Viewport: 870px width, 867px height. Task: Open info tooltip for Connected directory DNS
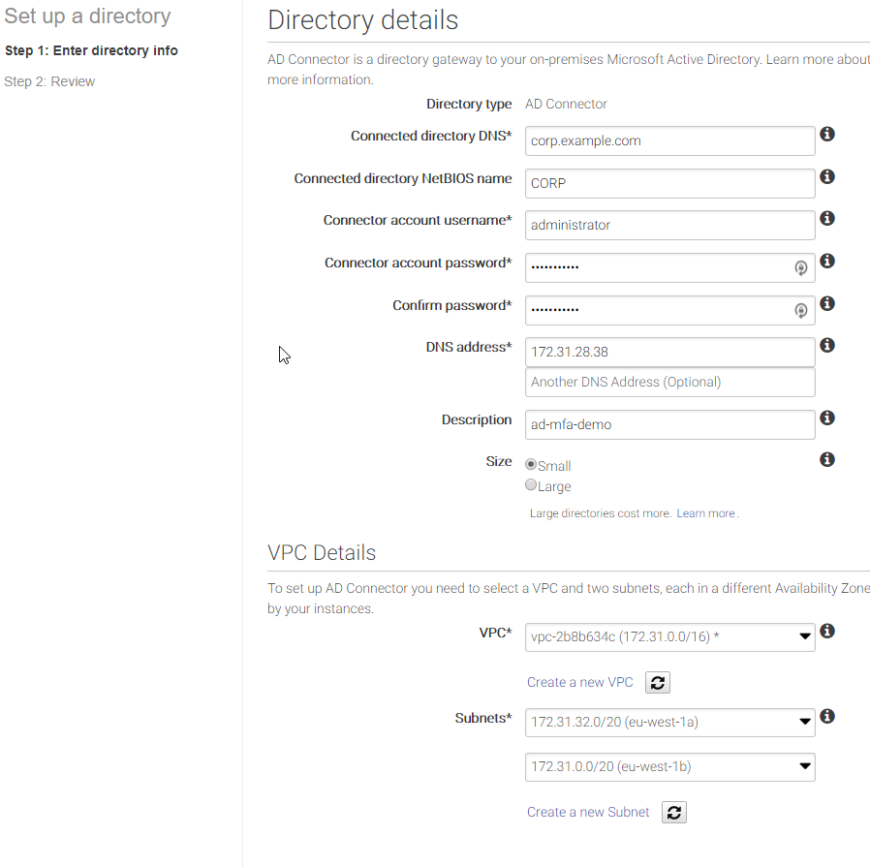click(x=827, y=132)
